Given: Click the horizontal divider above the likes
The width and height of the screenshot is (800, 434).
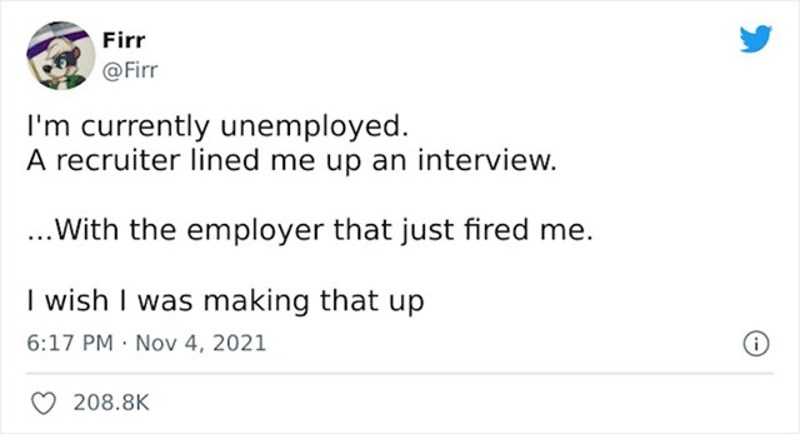Looking at the screenshot, I should [x=400, y=375].
